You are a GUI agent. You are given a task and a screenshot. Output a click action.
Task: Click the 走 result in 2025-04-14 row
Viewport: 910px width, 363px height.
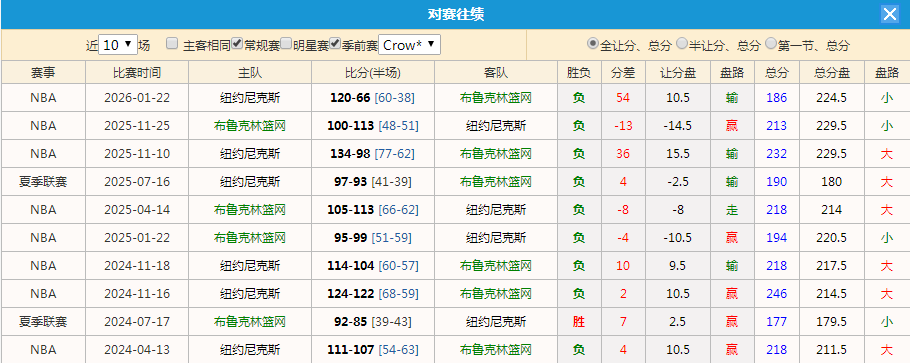coord(732,210)
